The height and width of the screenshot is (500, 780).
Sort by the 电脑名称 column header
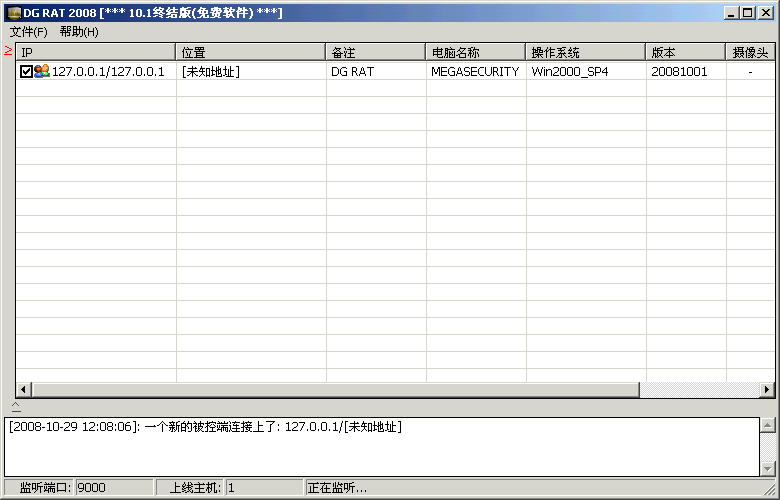pos(475,52)
